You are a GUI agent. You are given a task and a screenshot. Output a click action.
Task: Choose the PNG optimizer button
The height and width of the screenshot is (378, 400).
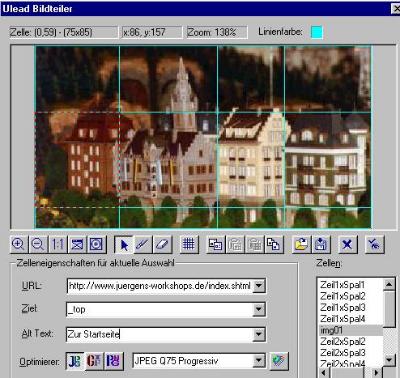114,361
